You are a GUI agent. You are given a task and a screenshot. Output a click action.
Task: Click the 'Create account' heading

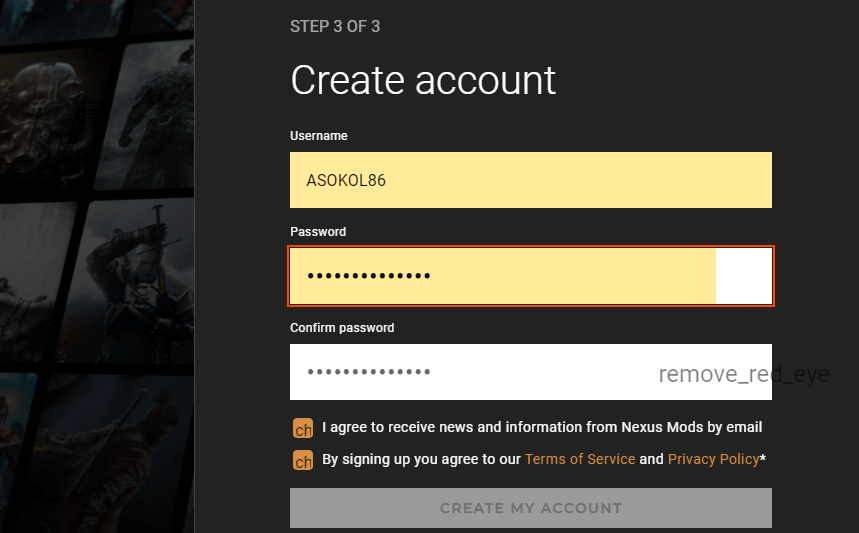(x=422, y=80)
